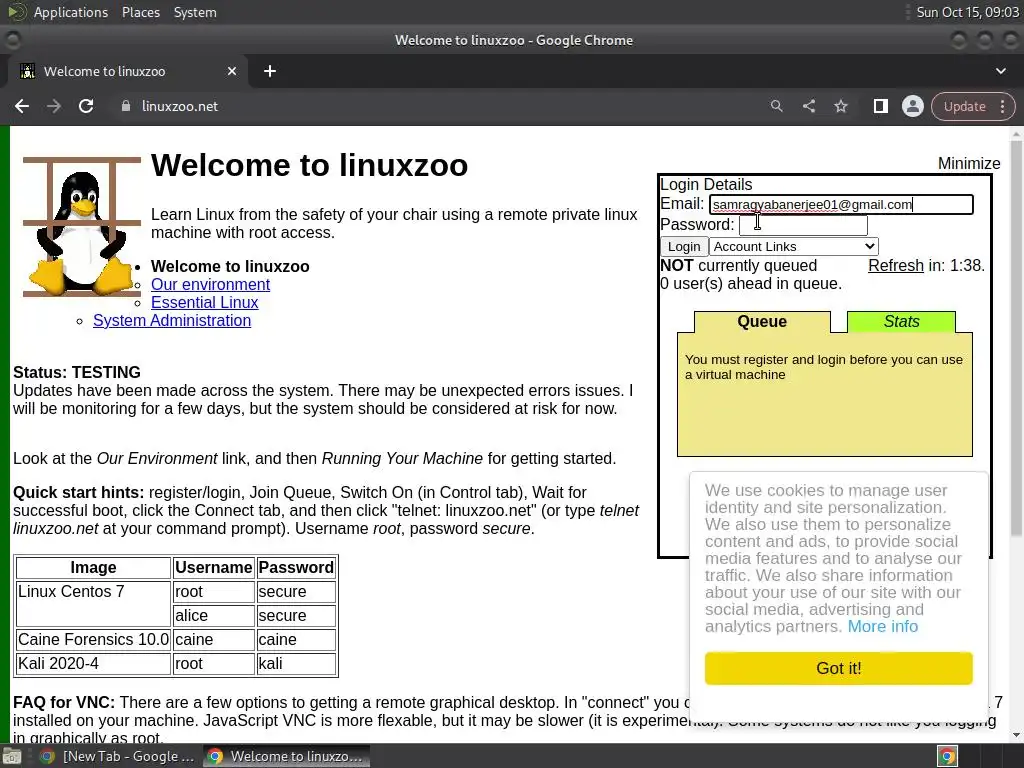Image resolution: width=1024 pixels, height=768 pixels.
Task: Open the Essential Linux link
Action: point(204,302)
